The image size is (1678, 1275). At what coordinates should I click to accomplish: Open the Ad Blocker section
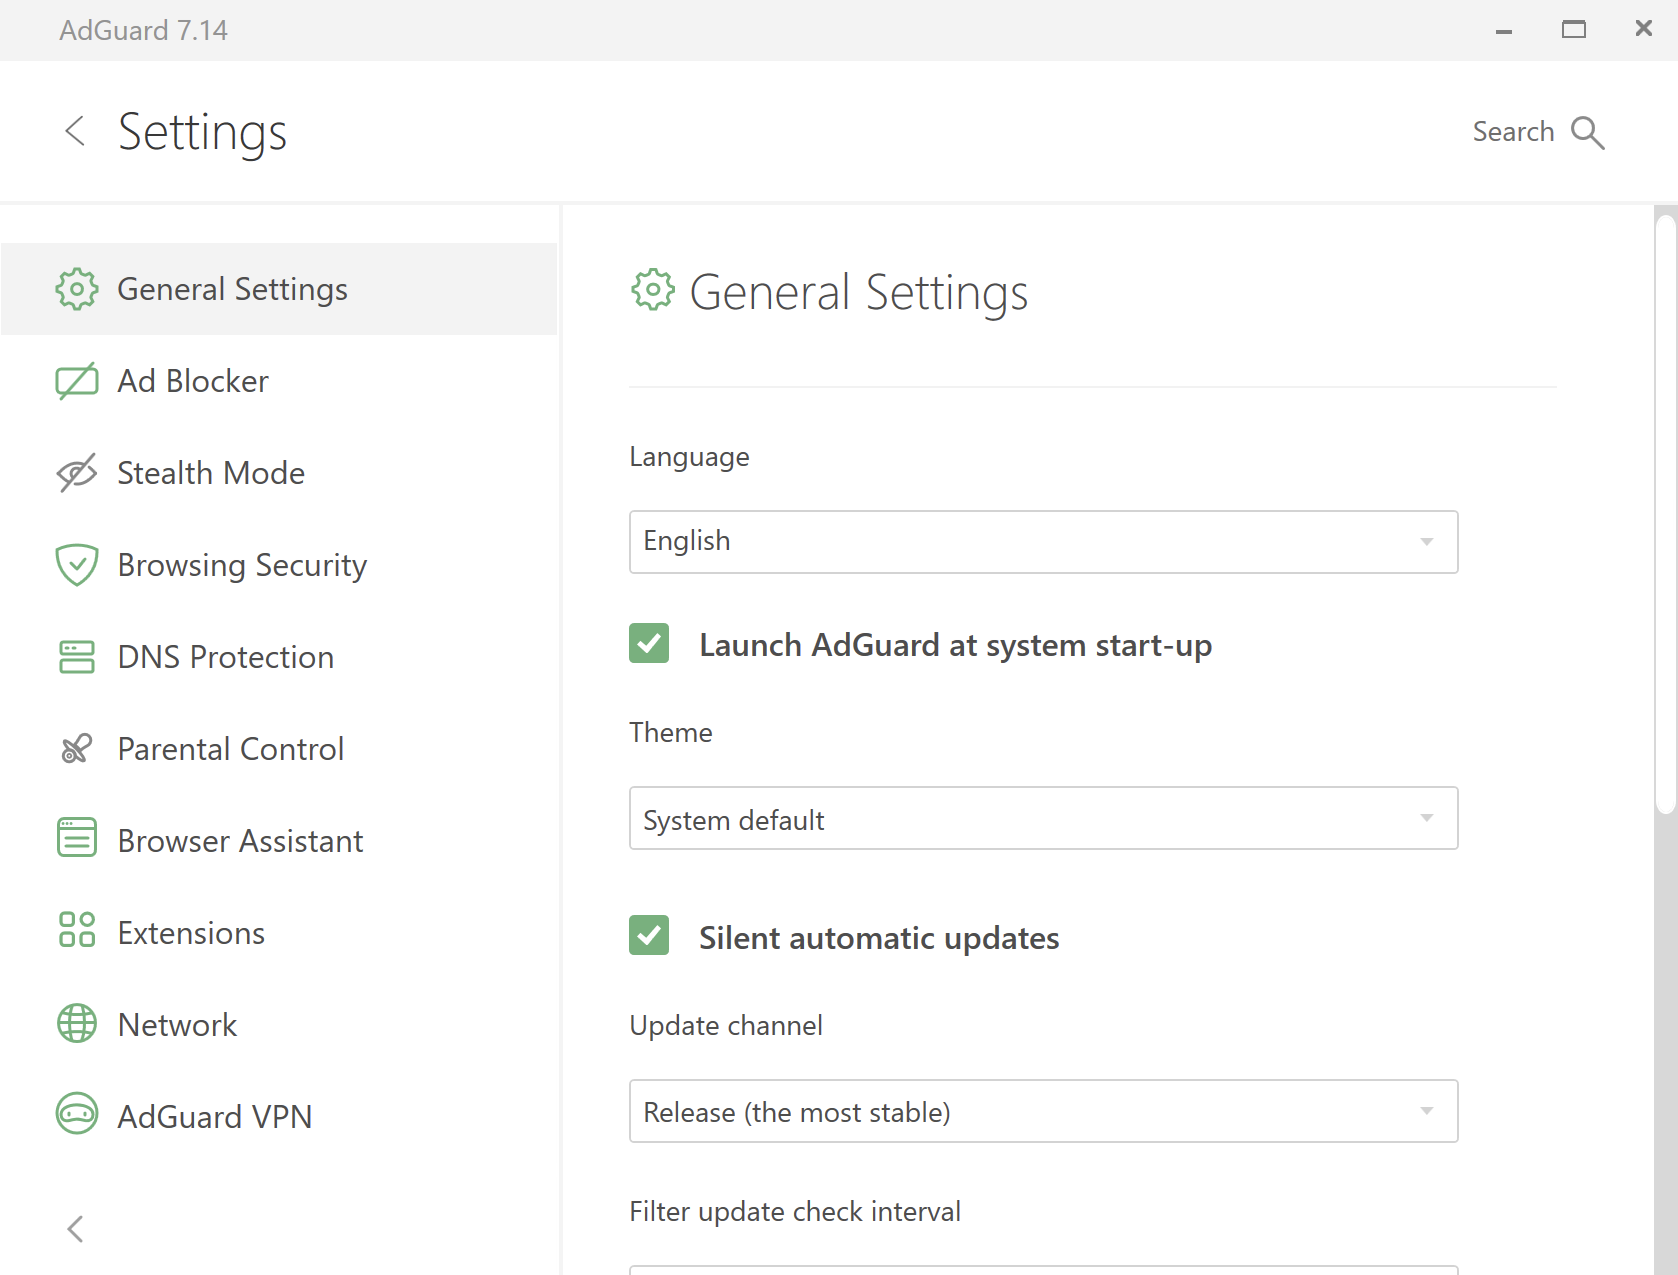coord(279,381)
